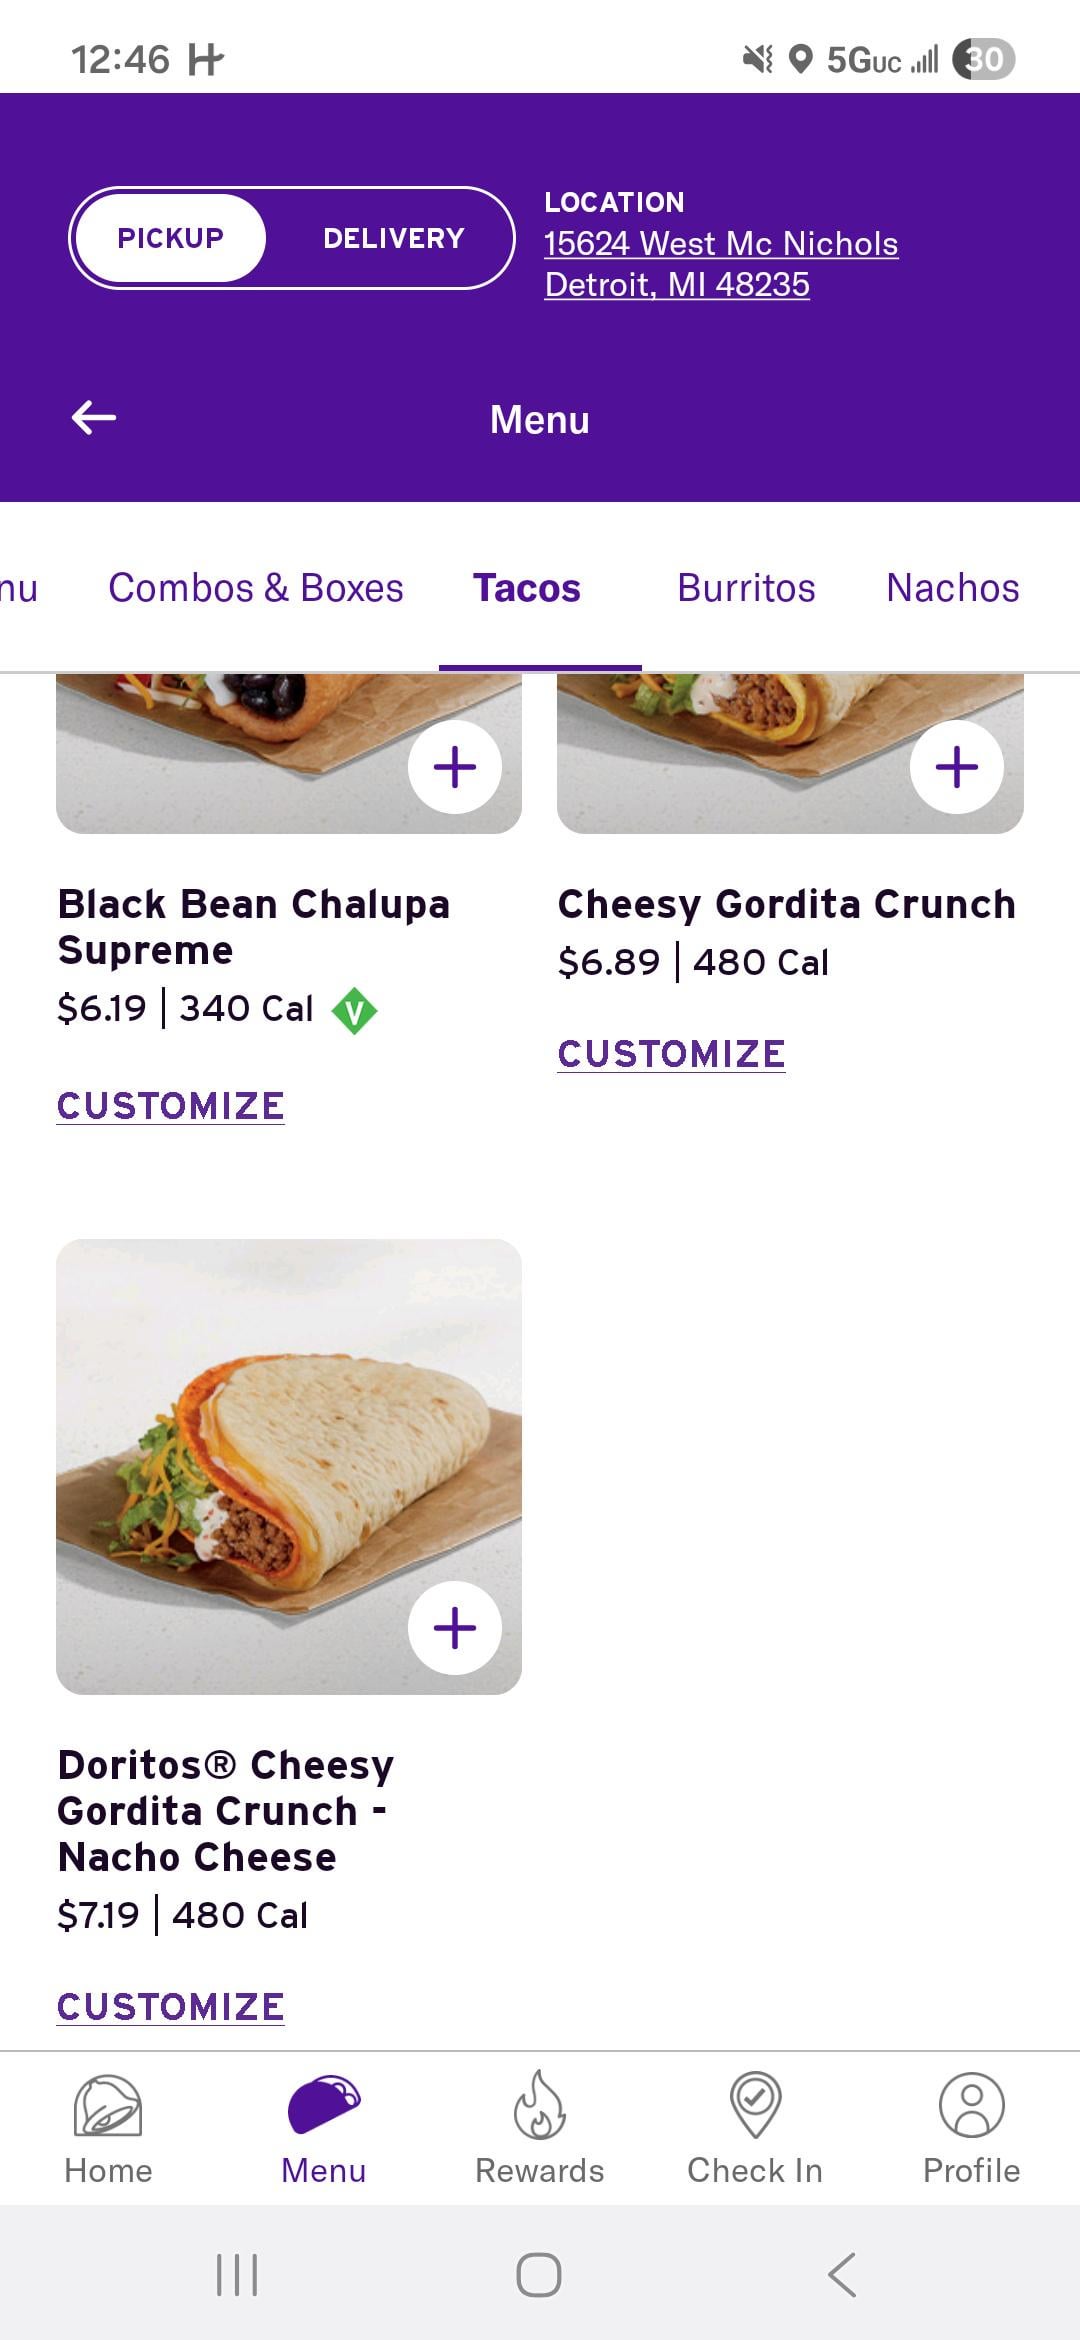The height and width of the screenshot is (2340, 1080).
Task: Customize the Cheesy Gordita Crunch
Action: [x=672, y=1054]
